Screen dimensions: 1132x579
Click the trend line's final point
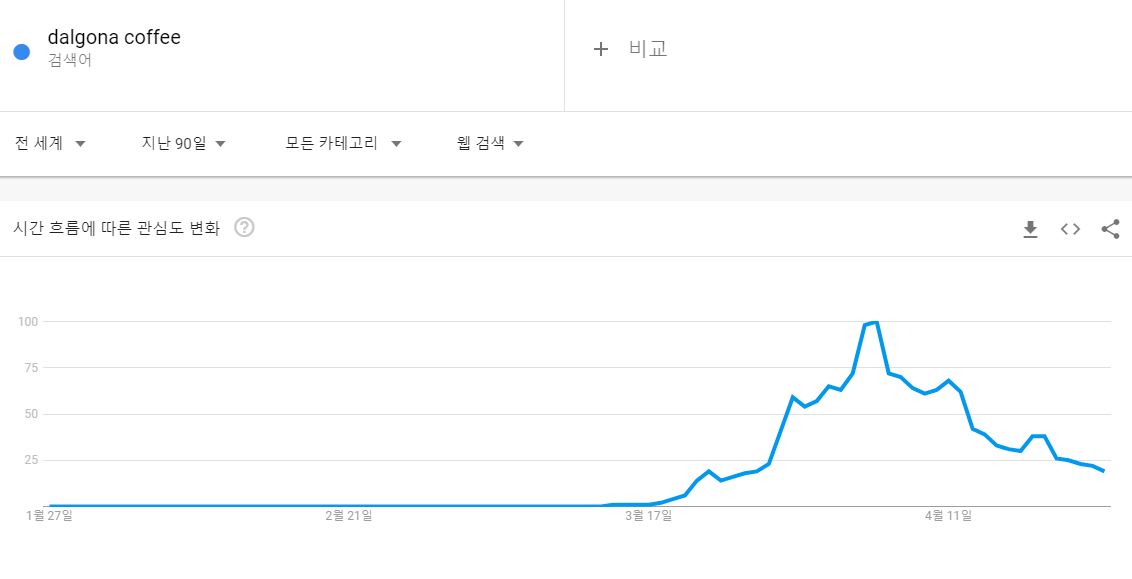pyautogui.click(x=1104, y=471)
